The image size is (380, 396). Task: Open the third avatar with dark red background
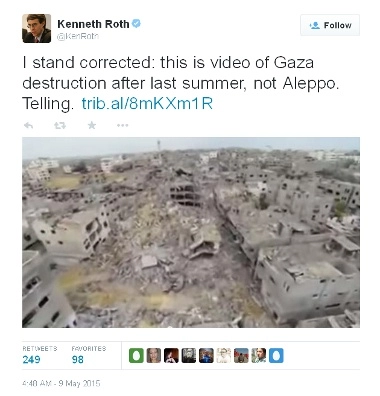(x=171, y=355)
